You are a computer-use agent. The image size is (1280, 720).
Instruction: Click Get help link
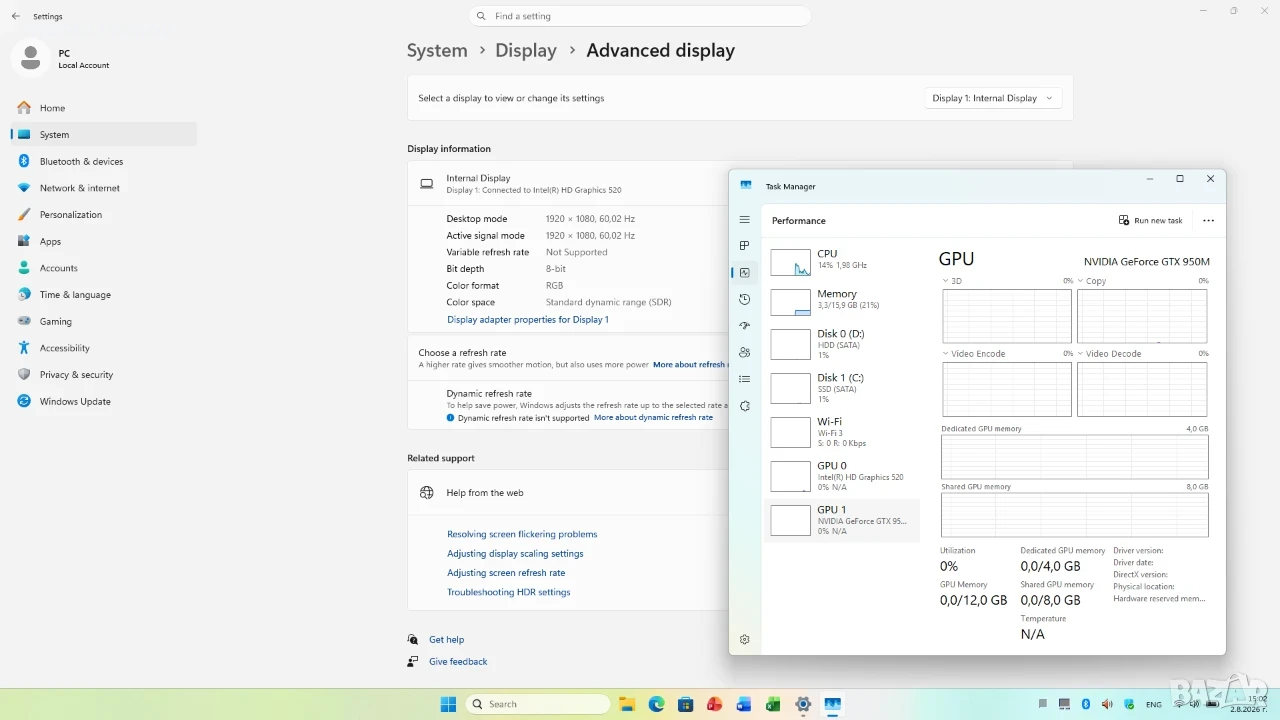point(446,640)
